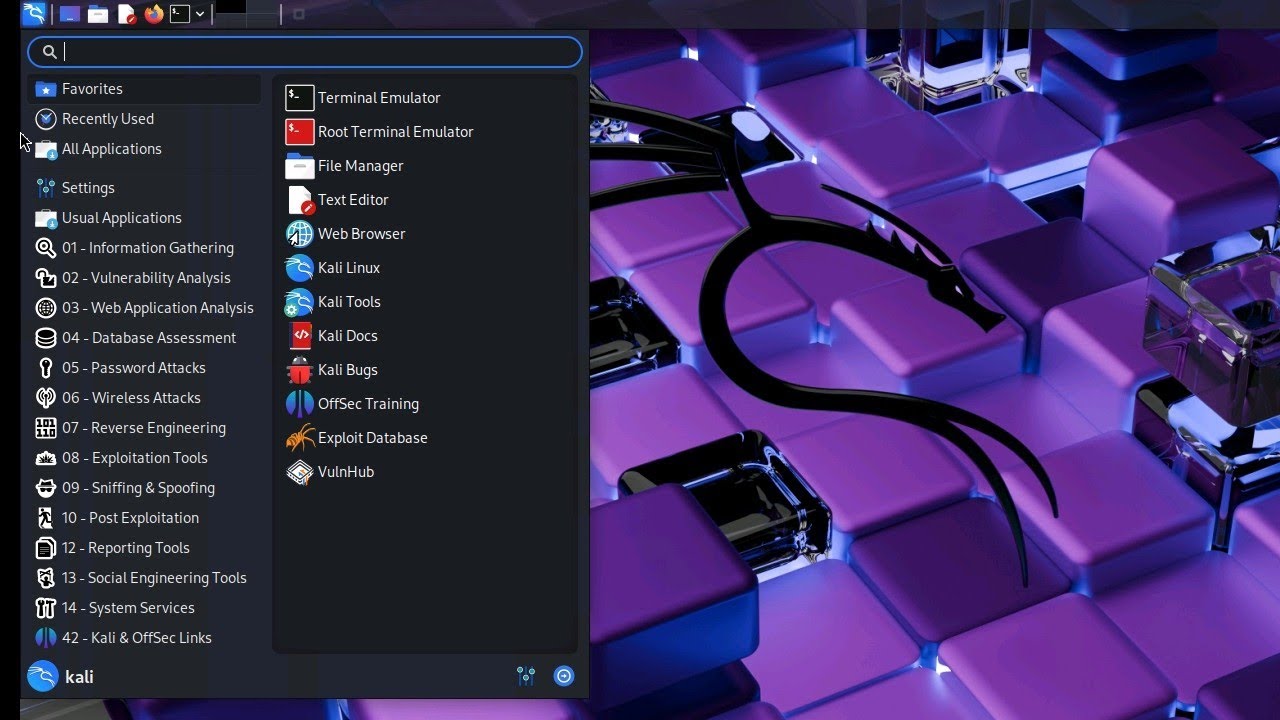Click the 12 - Reporting Tools icon
The width and height of the screenshot is (1280, 720).
pos(46,548)
